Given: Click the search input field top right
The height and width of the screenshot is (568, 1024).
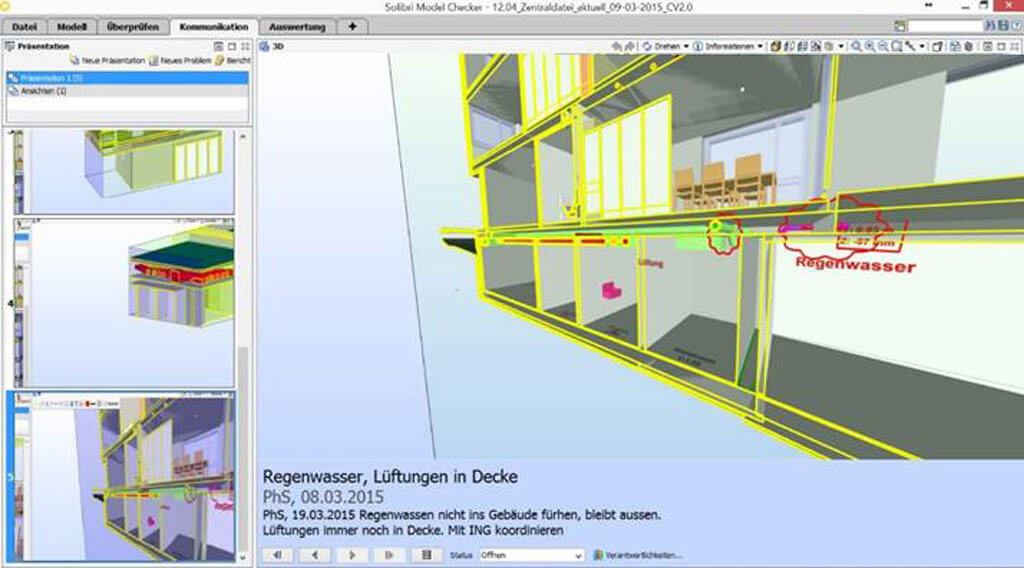Looking at the screenshot, I should point(945,25).
